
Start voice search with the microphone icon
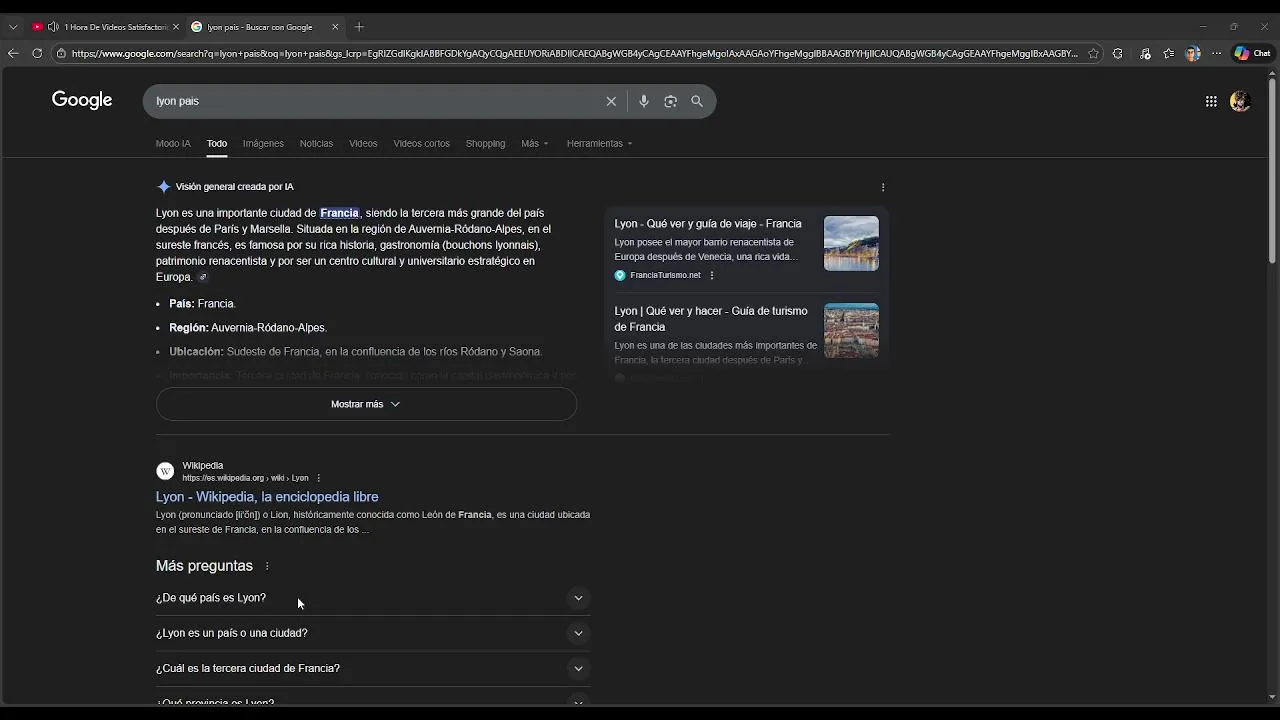click(x=643, y=101)
